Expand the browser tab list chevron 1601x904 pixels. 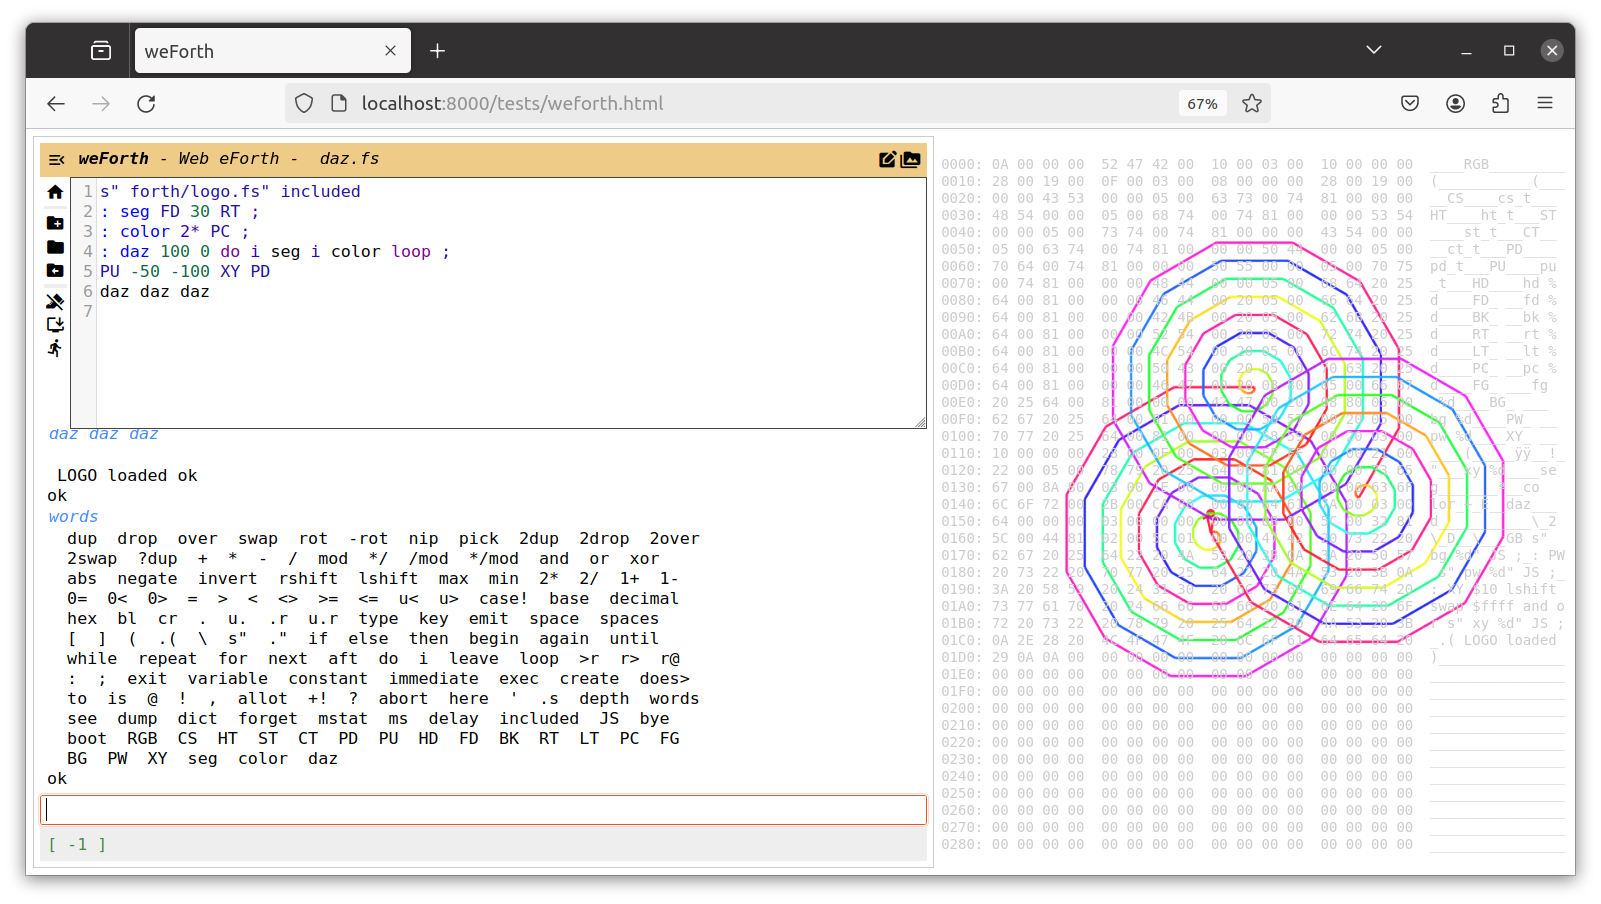pyautogui.click(x=1374, y=50)
